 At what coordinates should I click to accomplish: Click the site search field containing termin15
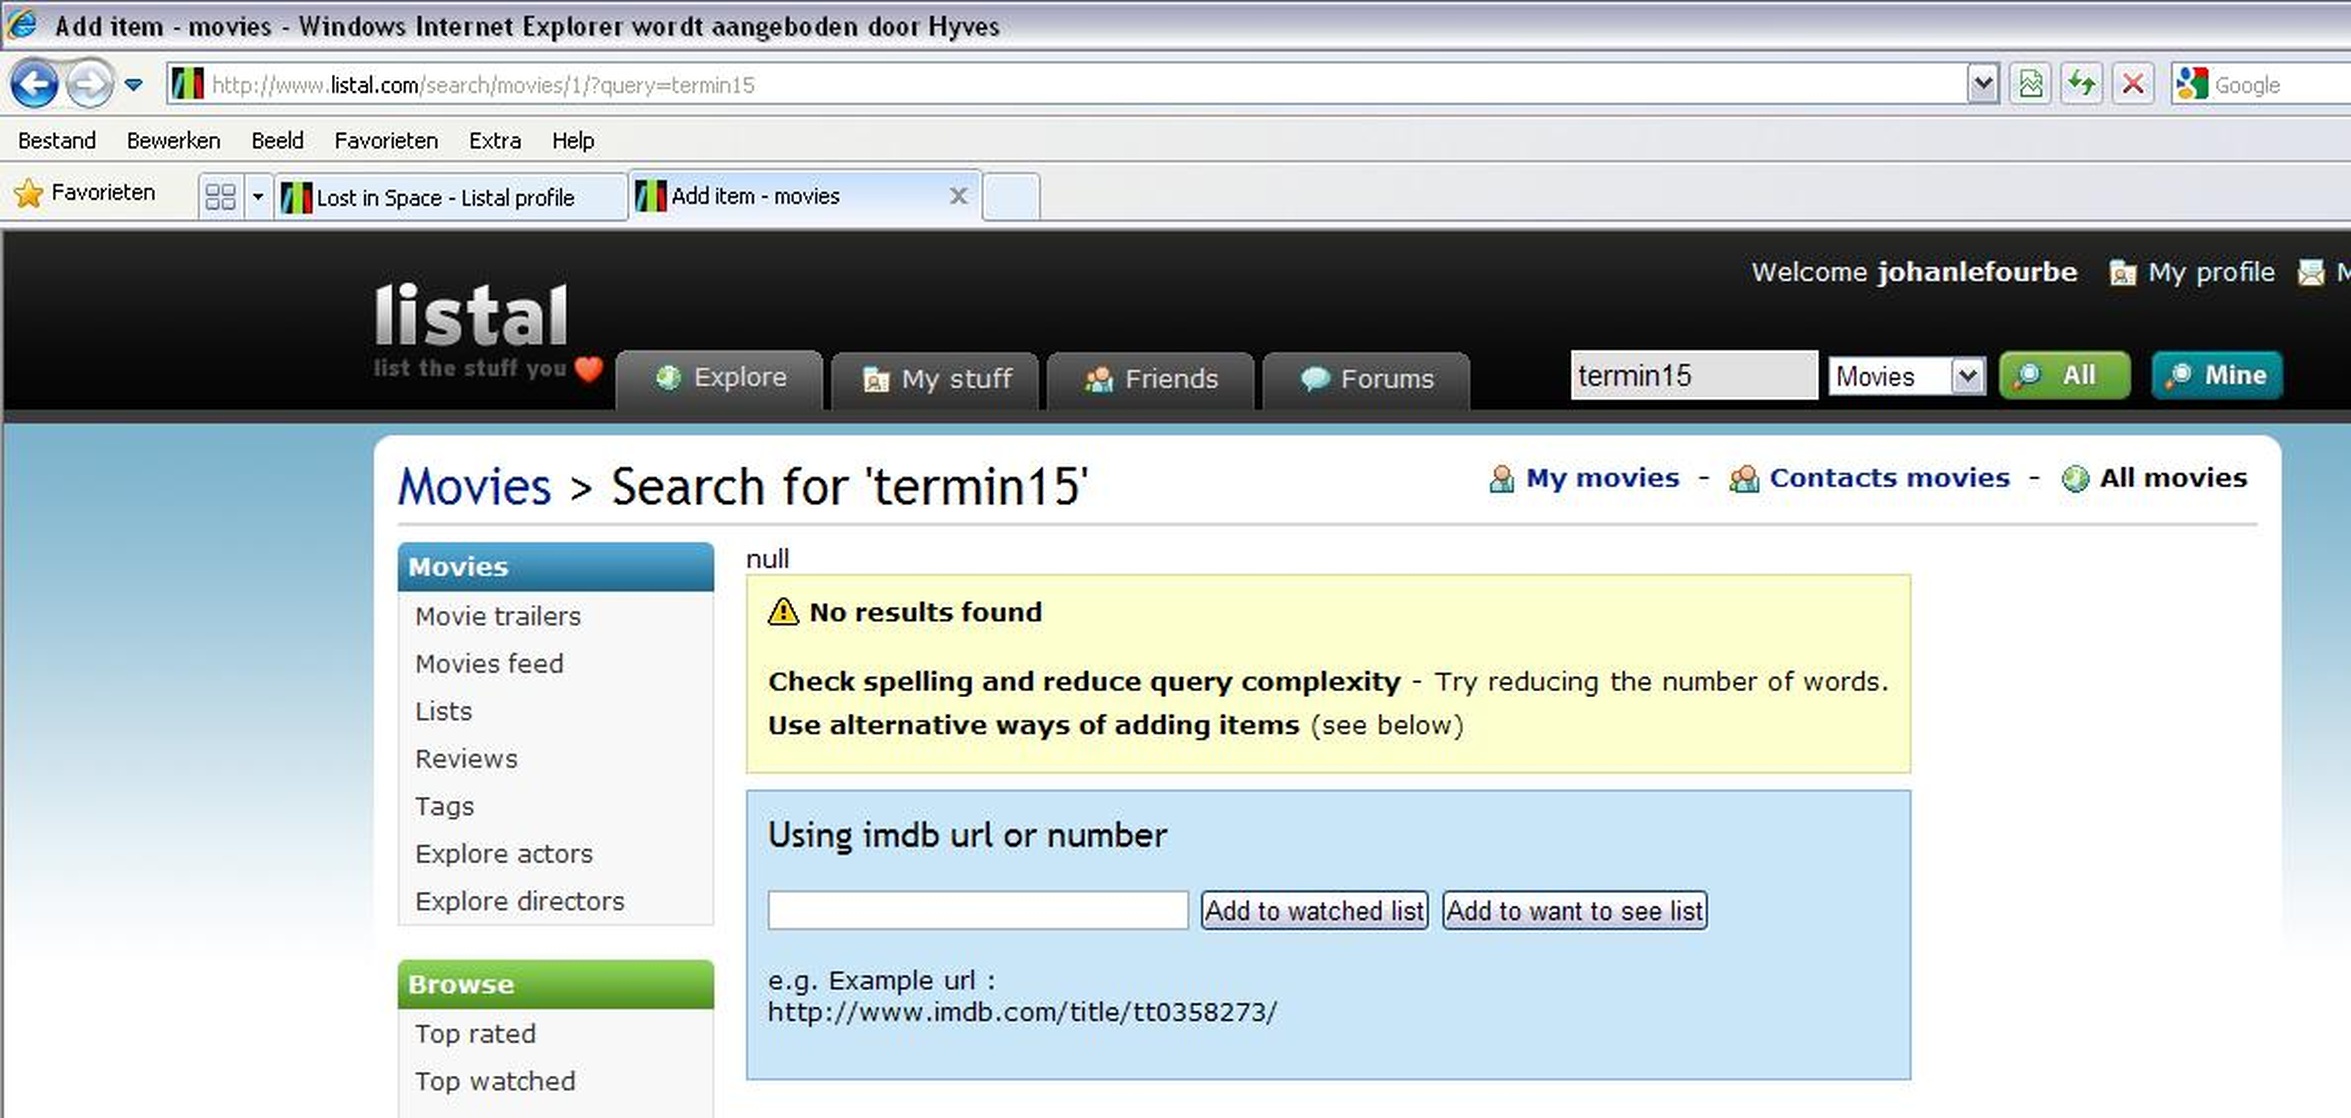1694,375
